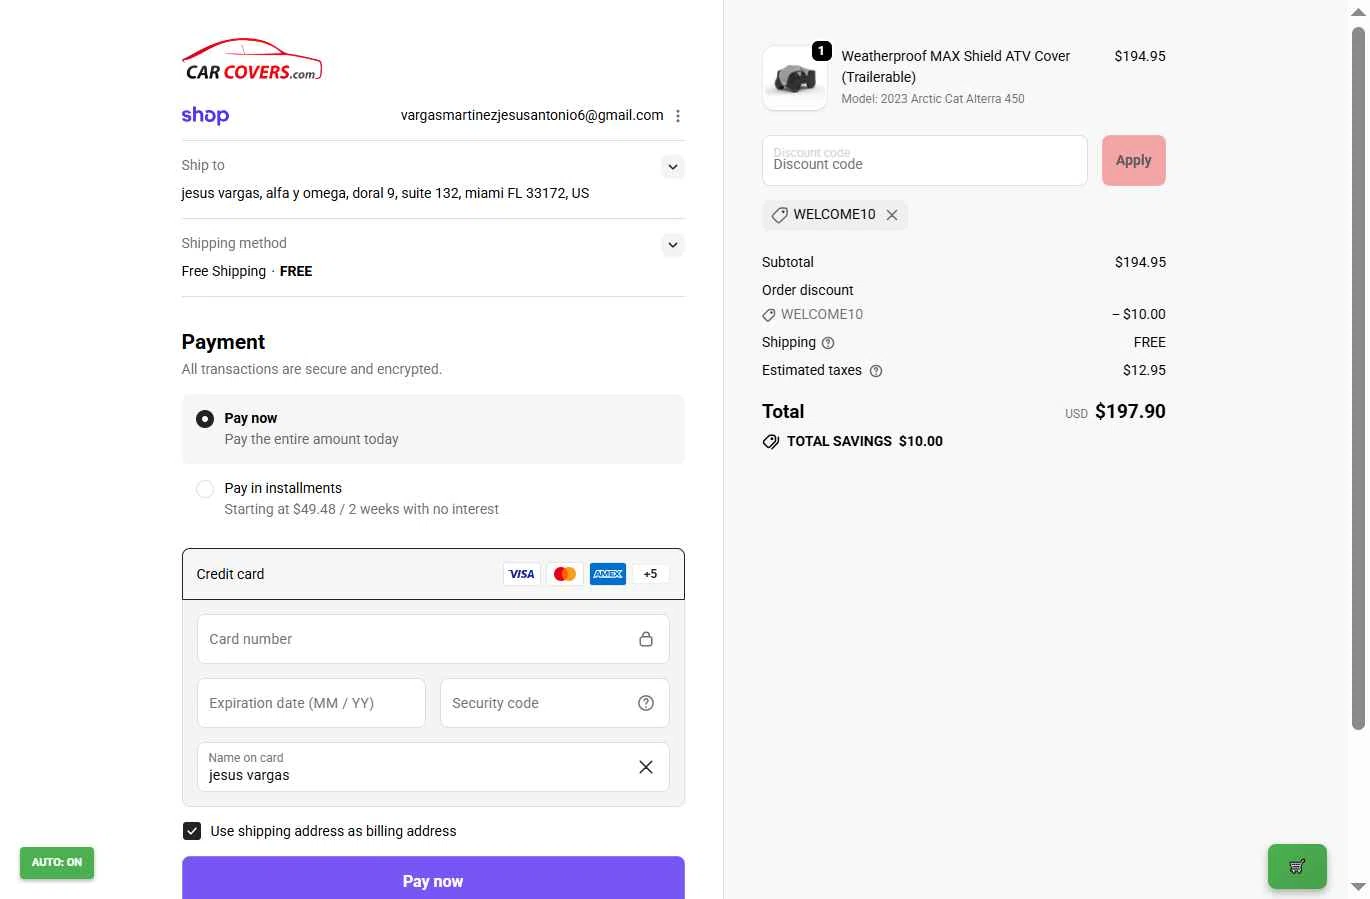Viewport: 1370px width, 899px height.
Task: Apply the discount code
Action: point(1133,160)
